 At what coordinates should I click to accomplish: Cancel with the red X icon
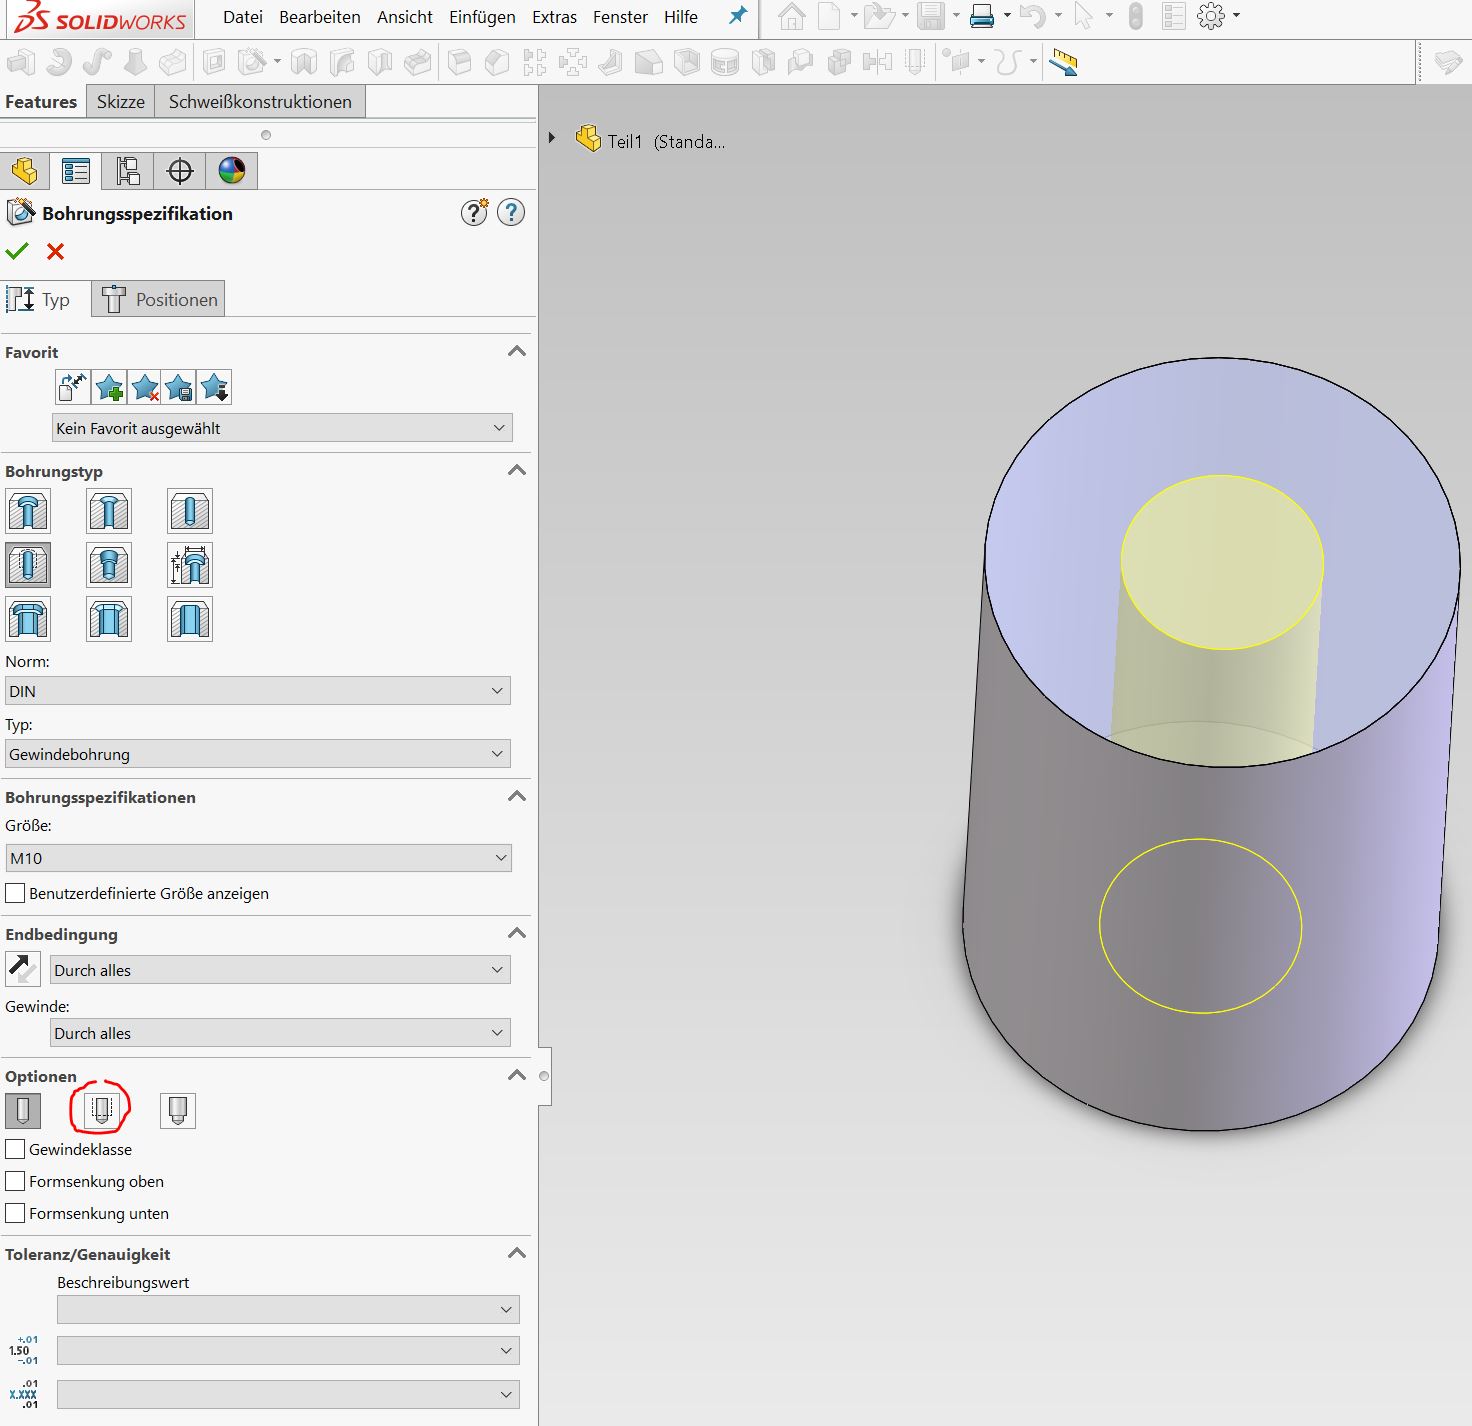coord(55,251)
